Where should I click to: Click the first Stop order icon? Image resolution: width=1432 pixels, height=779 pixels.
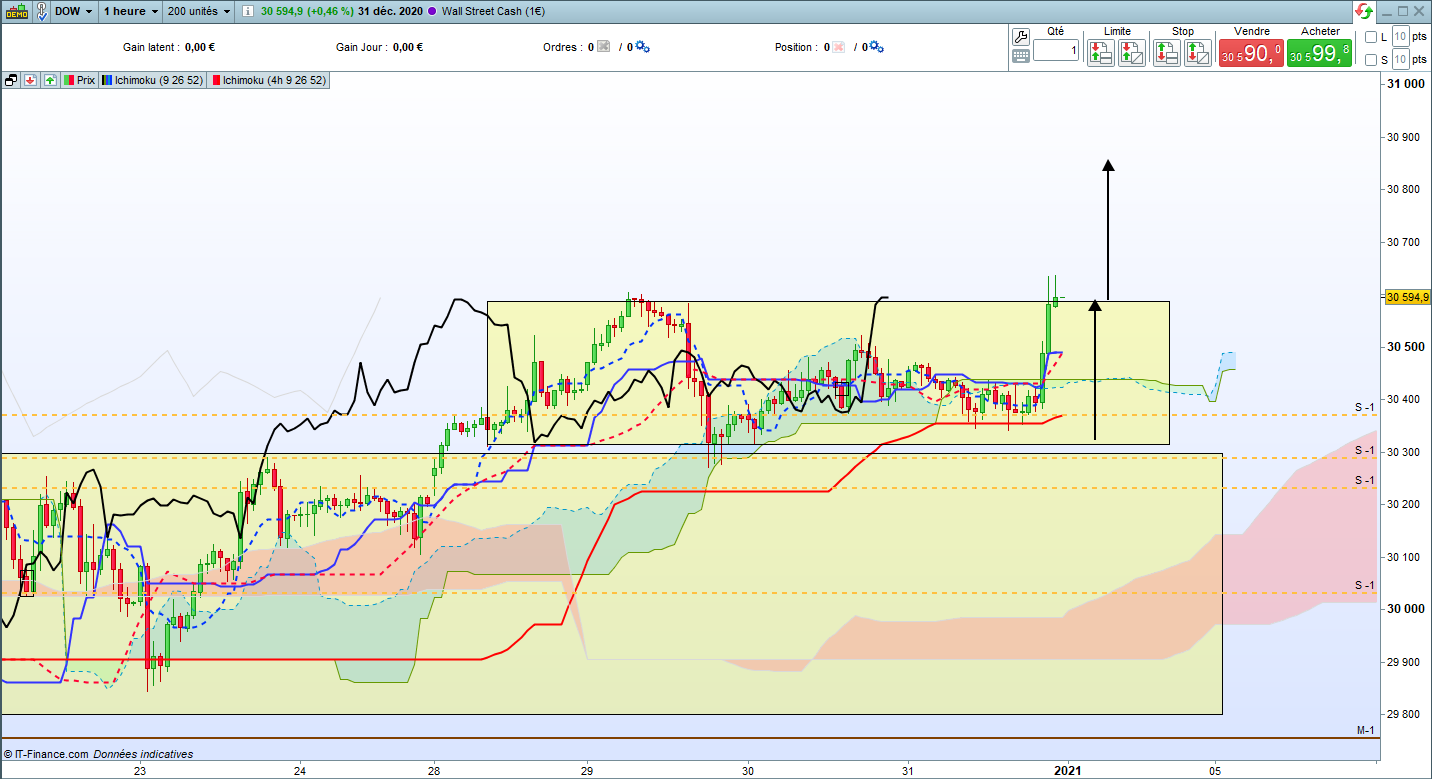point(1166,53)
